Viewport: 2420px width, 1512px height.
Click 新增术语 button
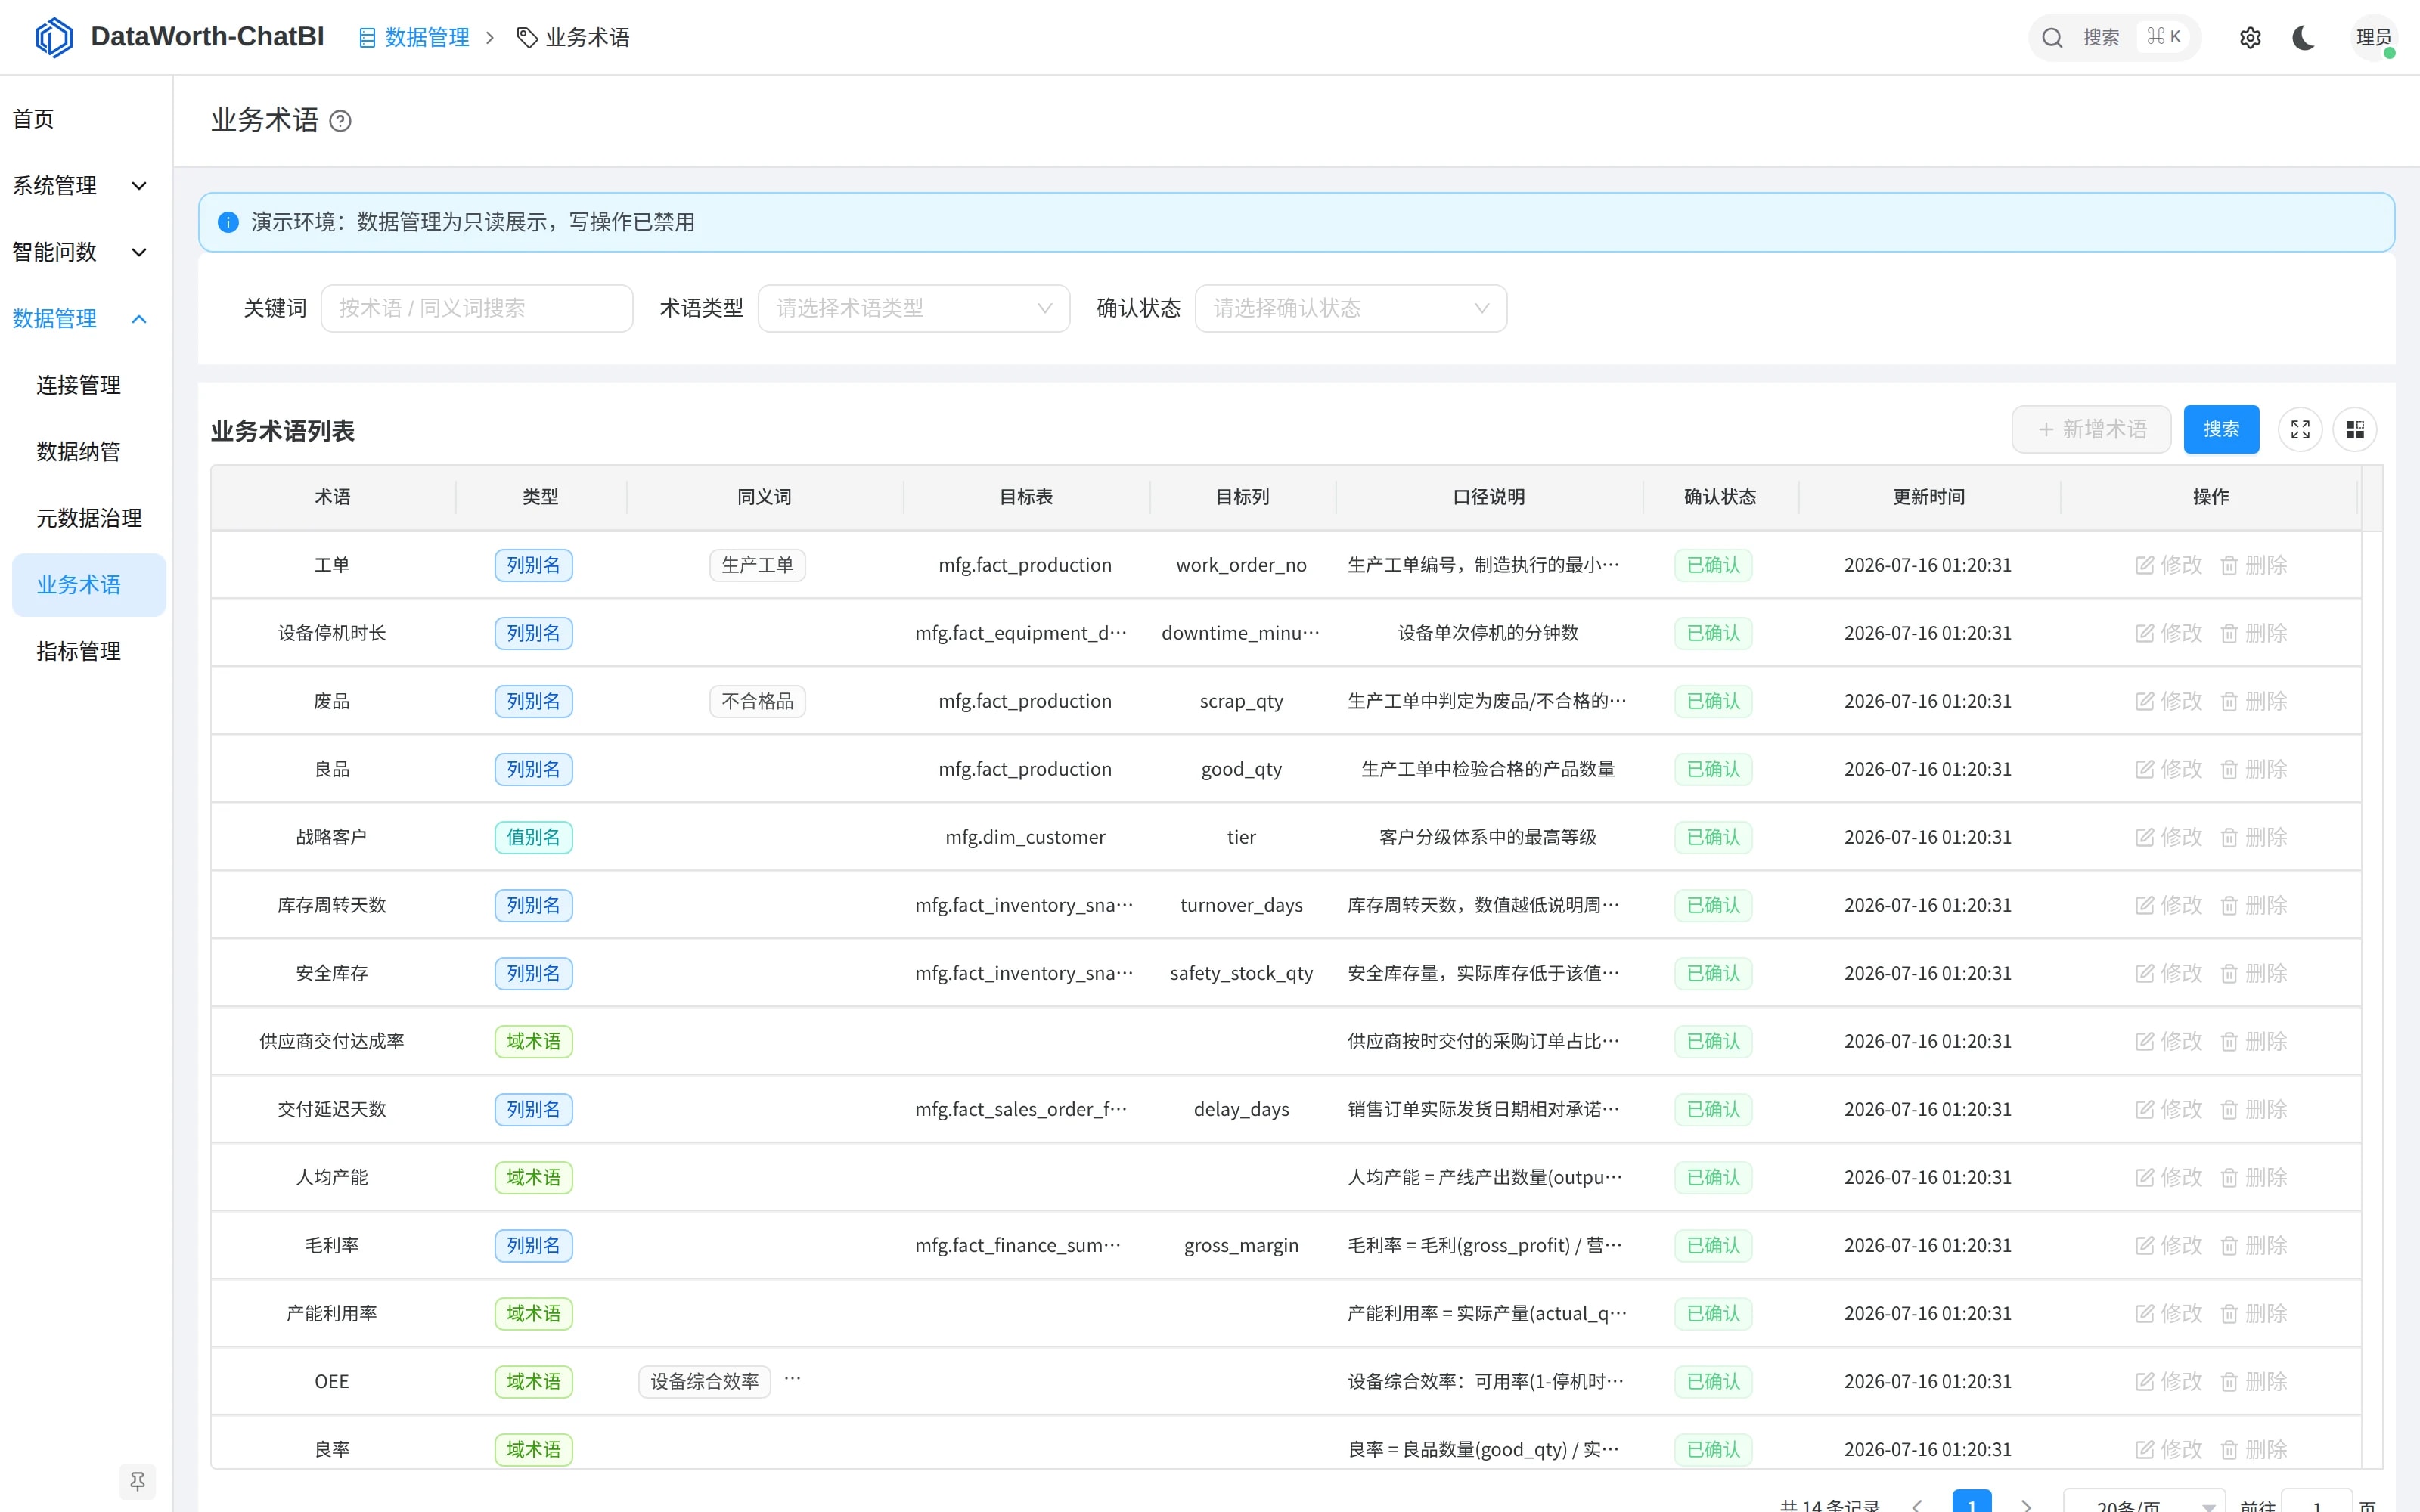click(x=2091, y=429)
